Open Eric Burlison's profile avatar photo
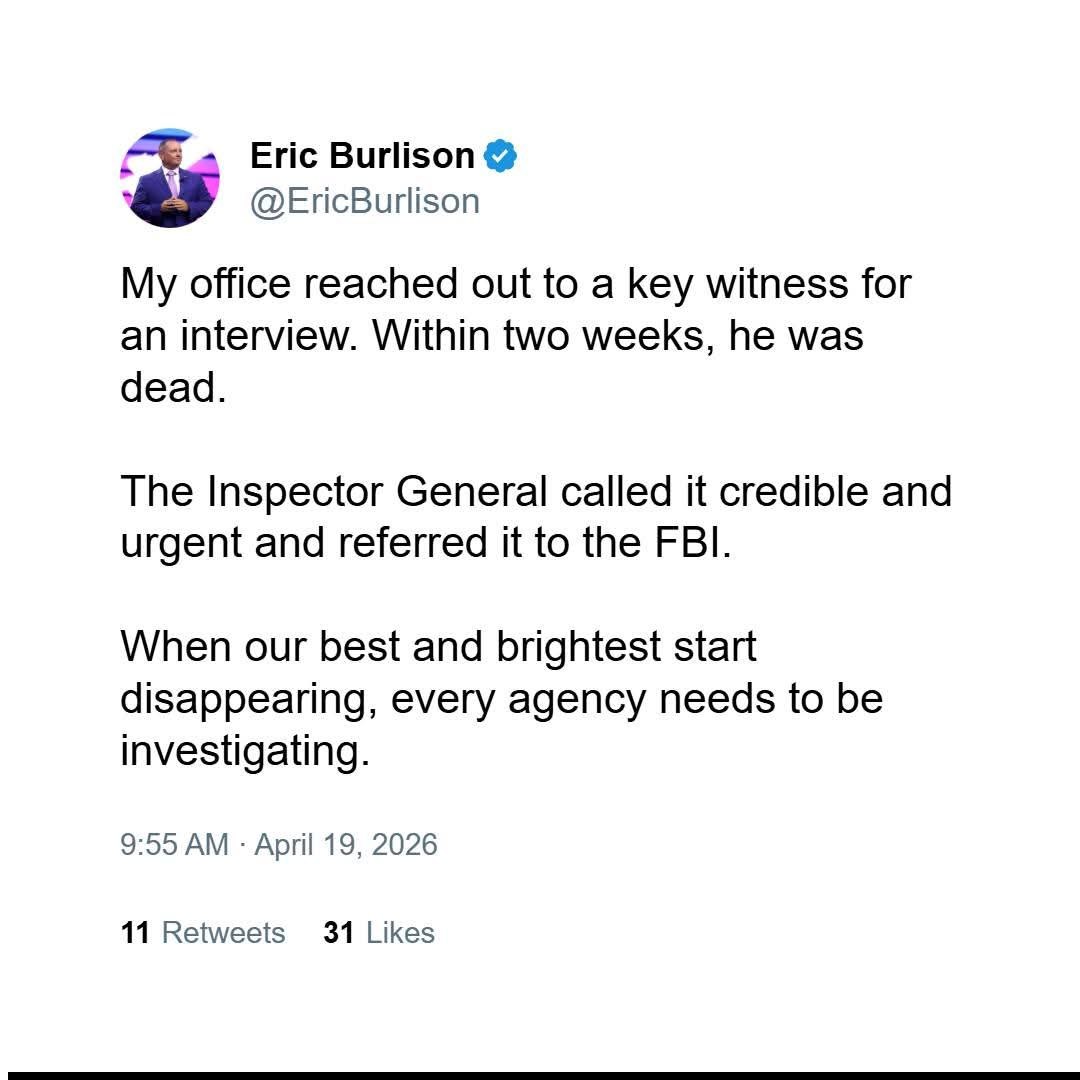The image size is (1080, 1080). 169,178
